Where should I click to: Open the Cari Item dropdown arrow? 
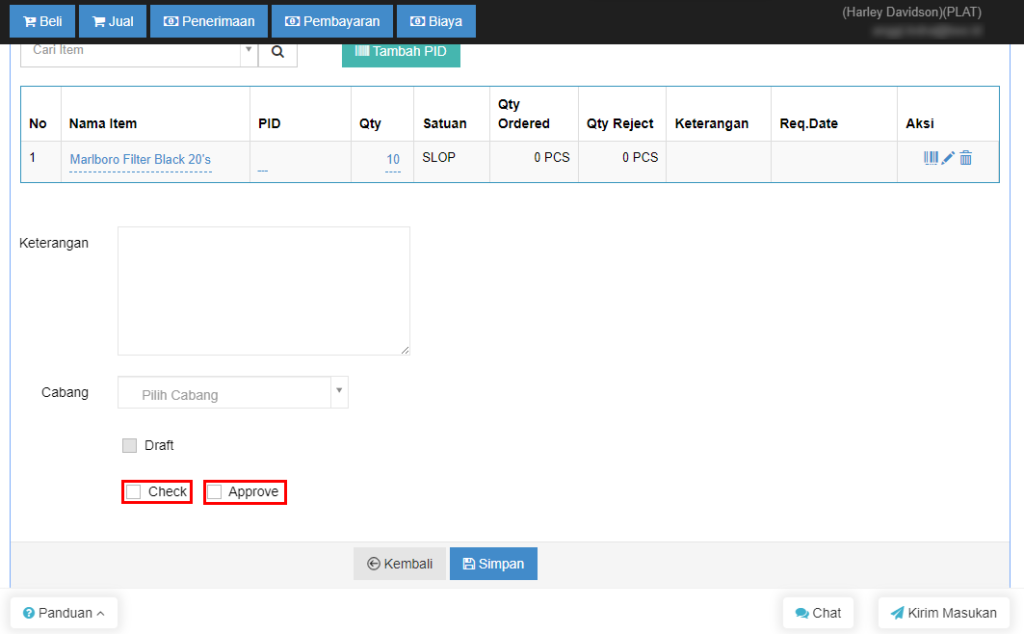click(248, 50)
